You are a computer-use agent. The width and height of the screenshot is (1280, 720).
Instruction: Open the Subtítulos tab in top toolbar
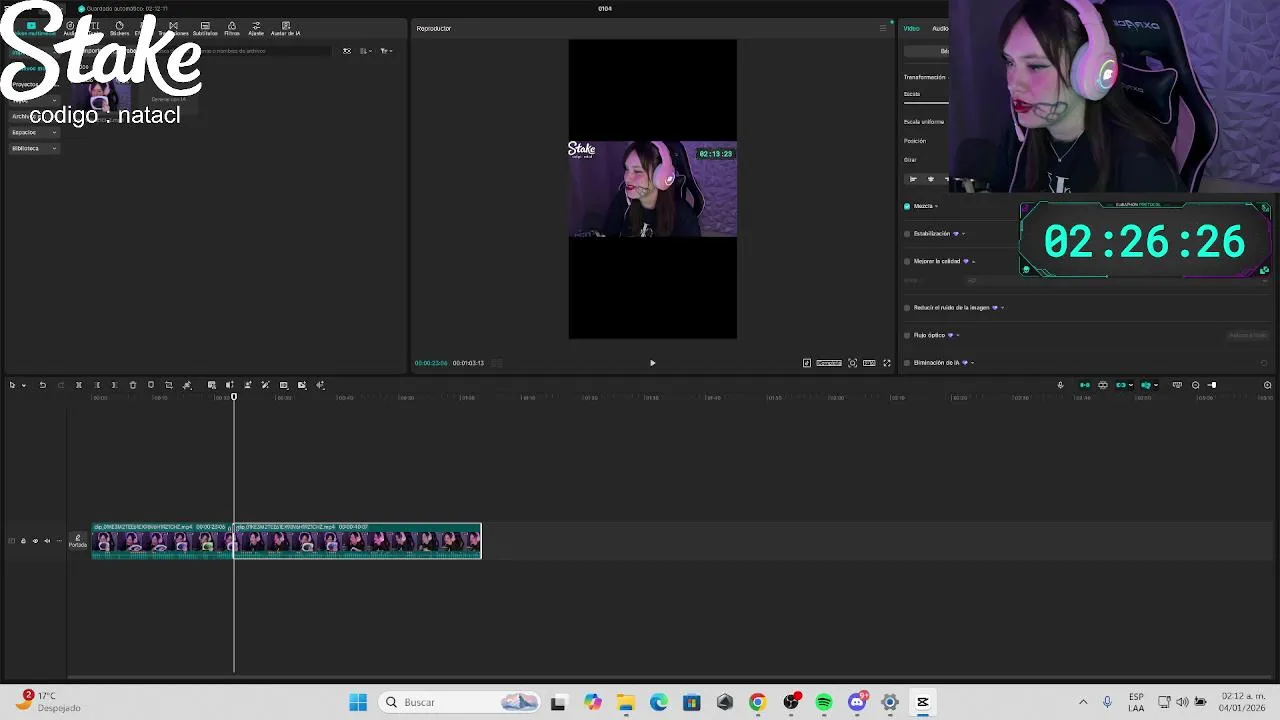[205, 29]
